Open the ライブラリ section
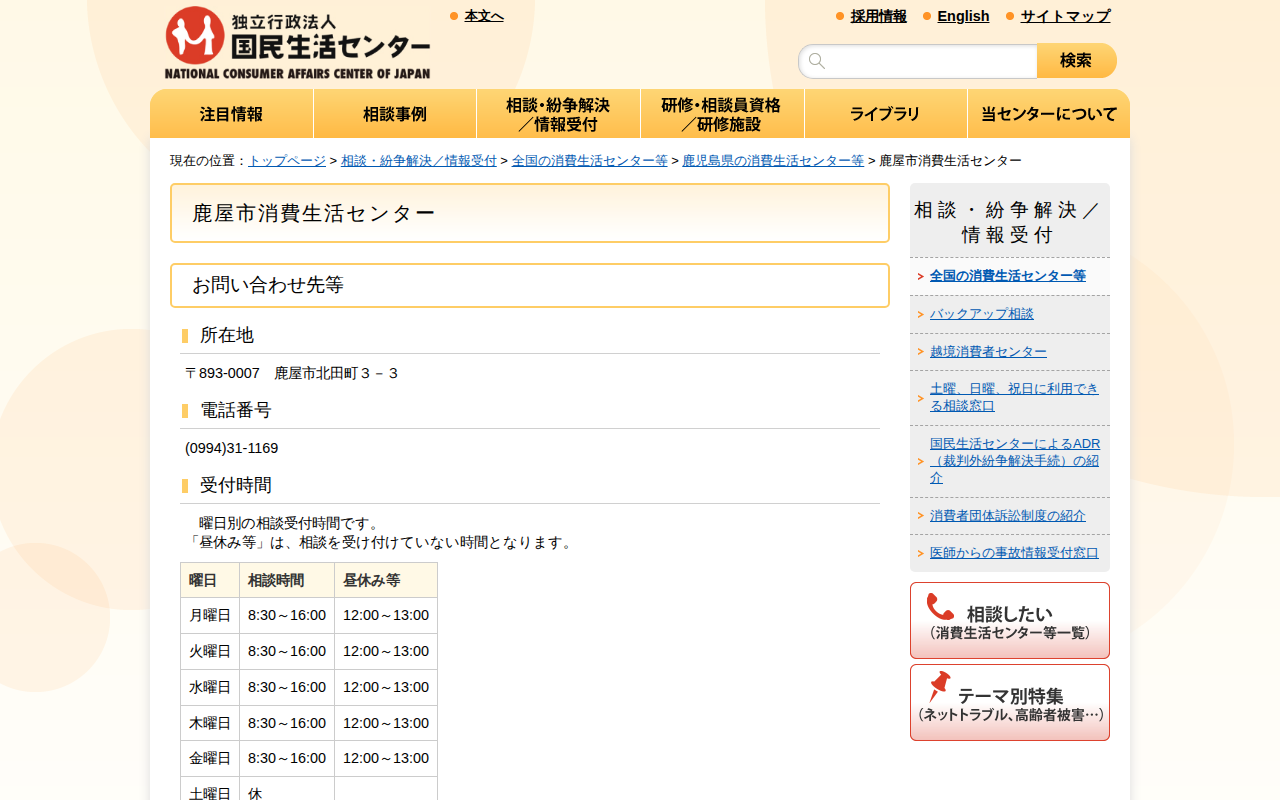 [x=885, y=113]
